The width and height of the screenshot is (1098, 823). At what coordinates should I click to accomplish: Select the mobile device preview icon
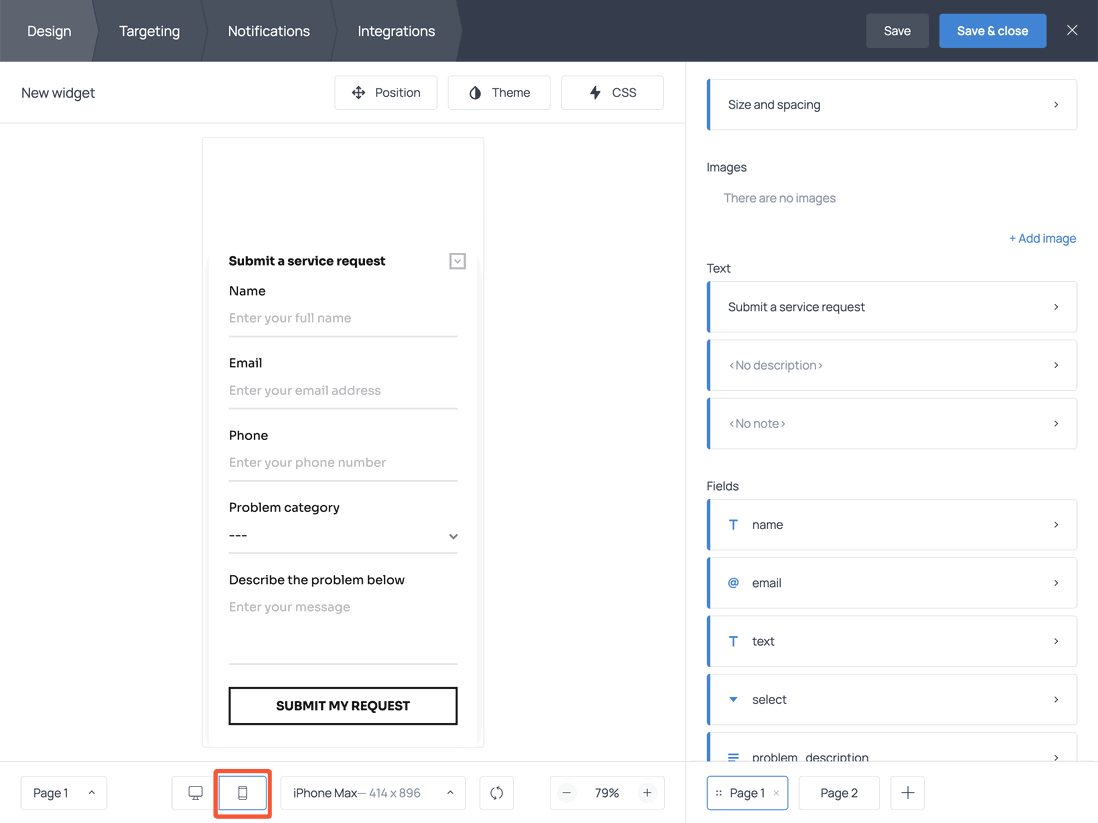(242, 792)
